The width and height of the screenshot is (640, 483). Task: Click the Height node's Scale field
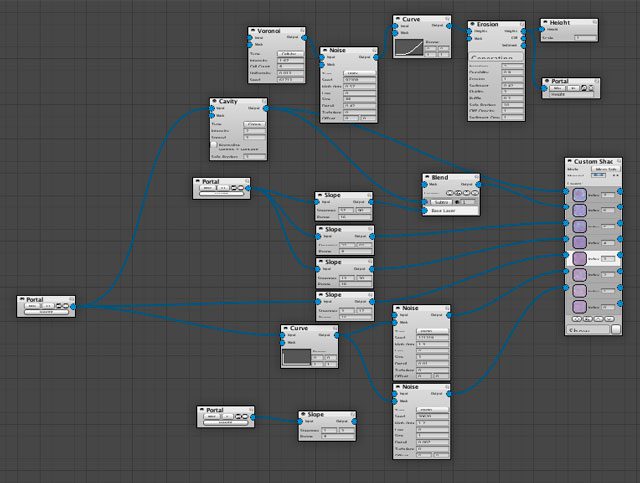click(x=585, y=38)
